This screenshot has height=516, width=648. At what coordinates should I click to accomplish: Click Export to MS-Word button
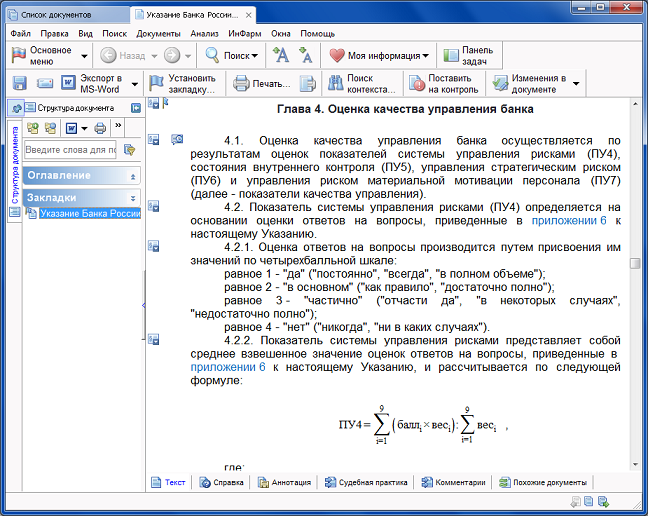pyautogui.click(x=95, y=83)
